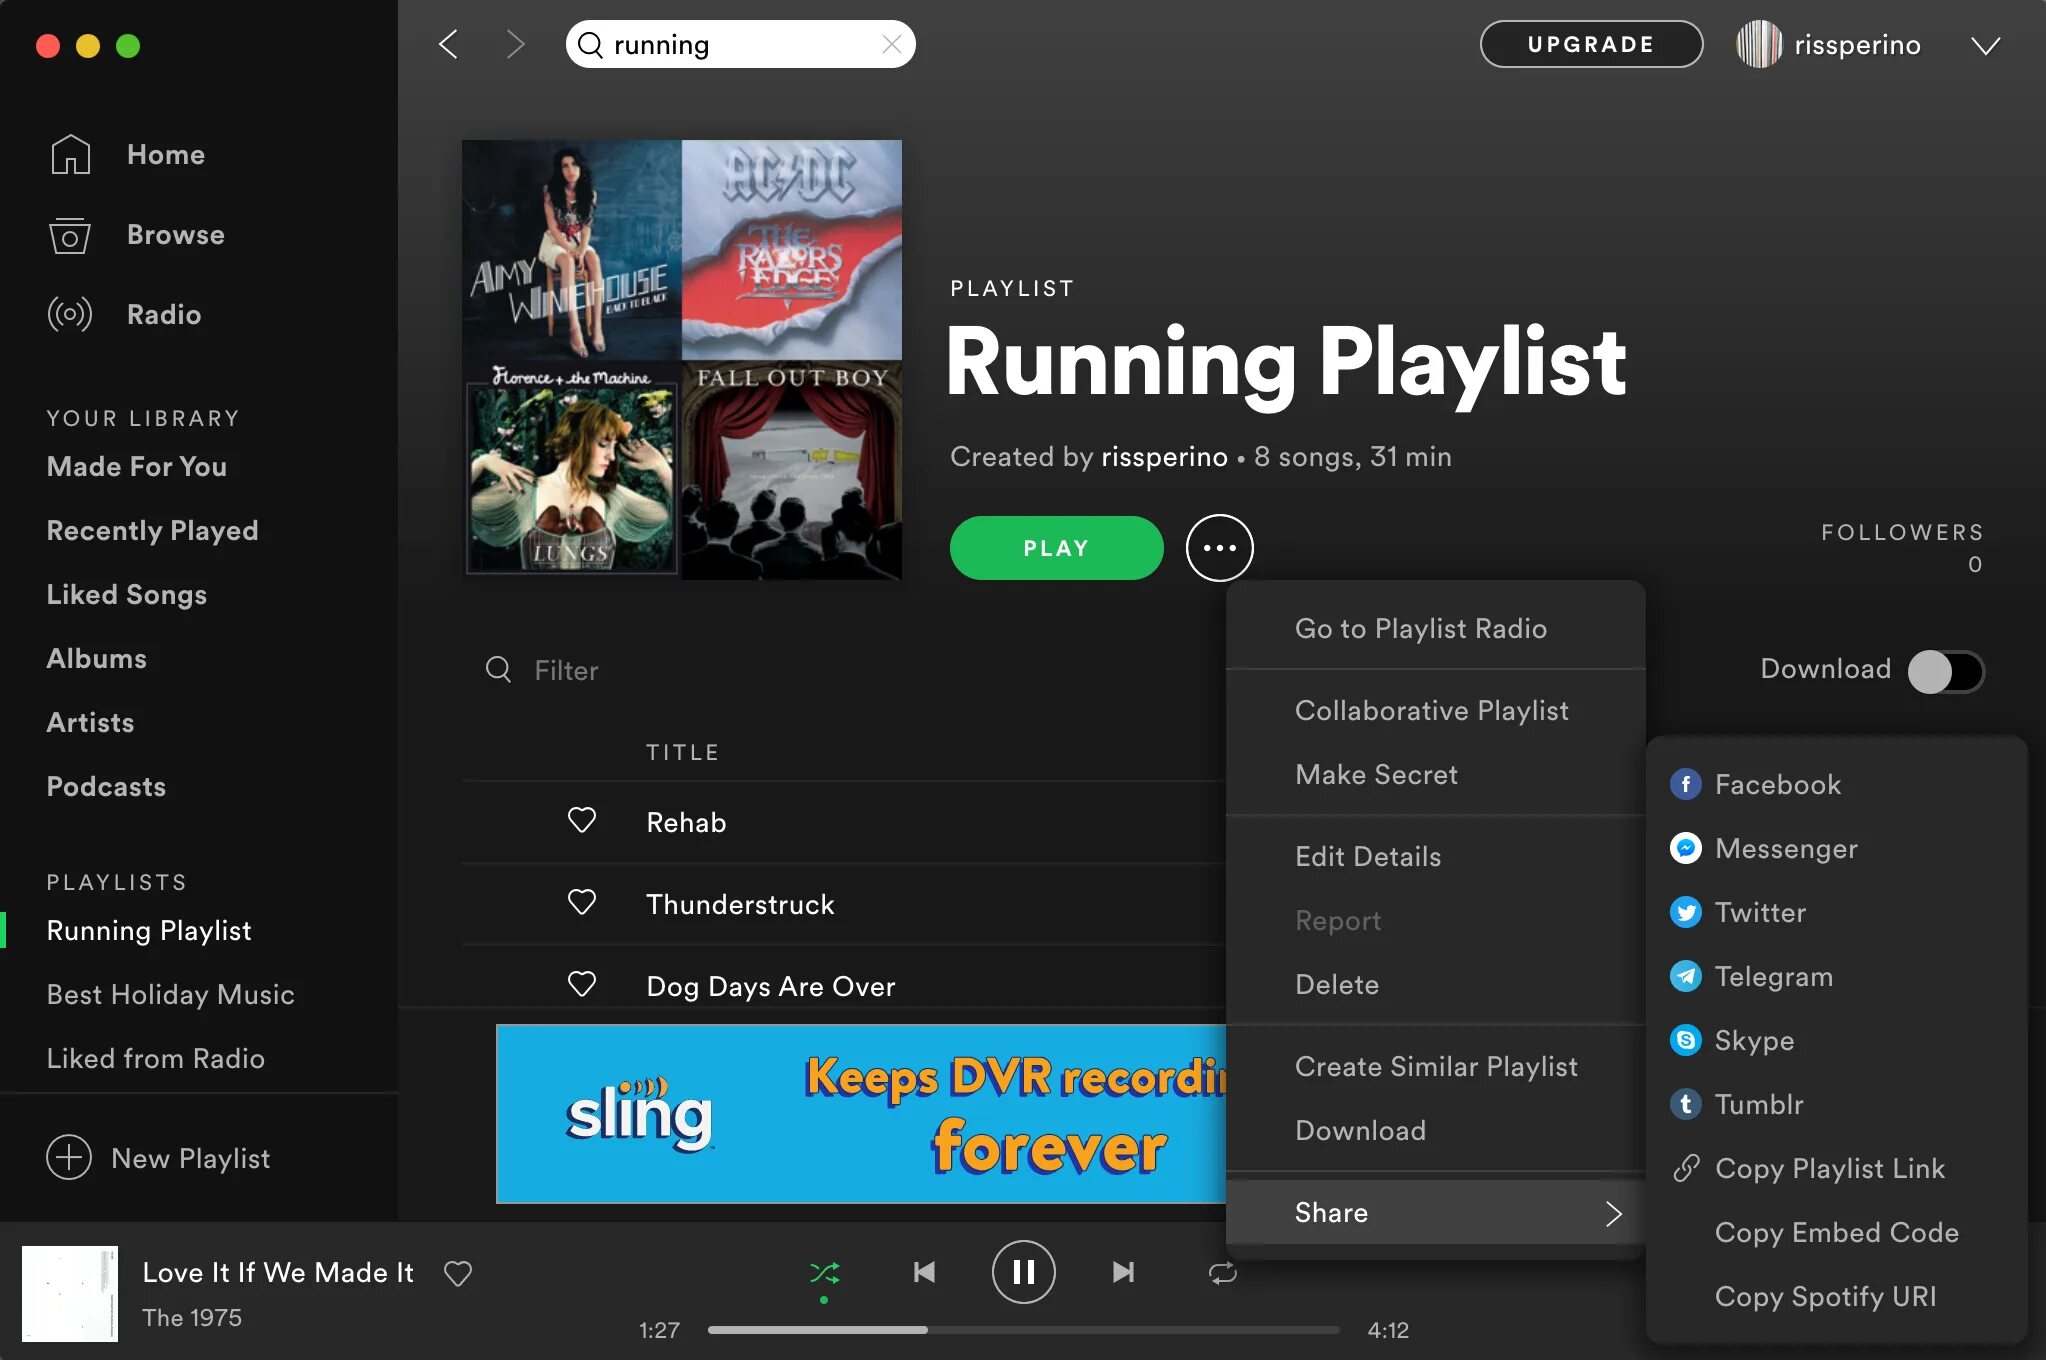Enable Collaborative Playlist option

click(1431, 710)
